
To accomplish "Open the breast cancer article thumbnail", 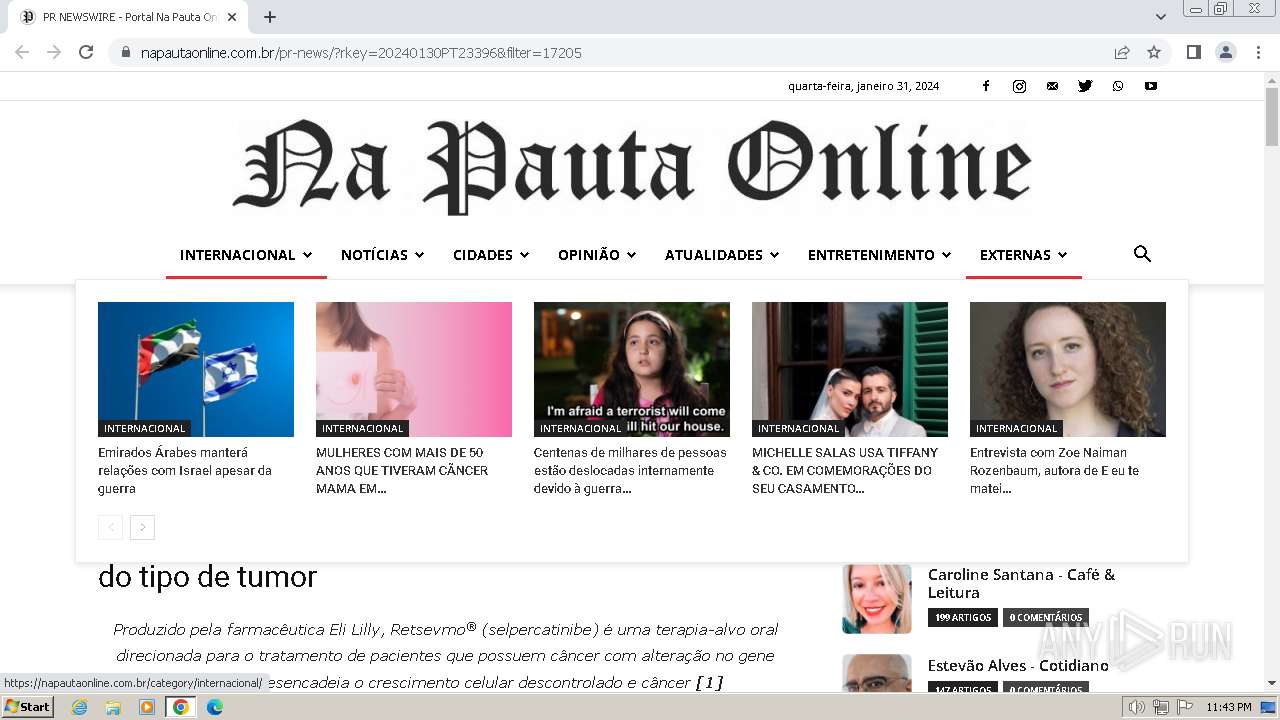I will 414,369.
